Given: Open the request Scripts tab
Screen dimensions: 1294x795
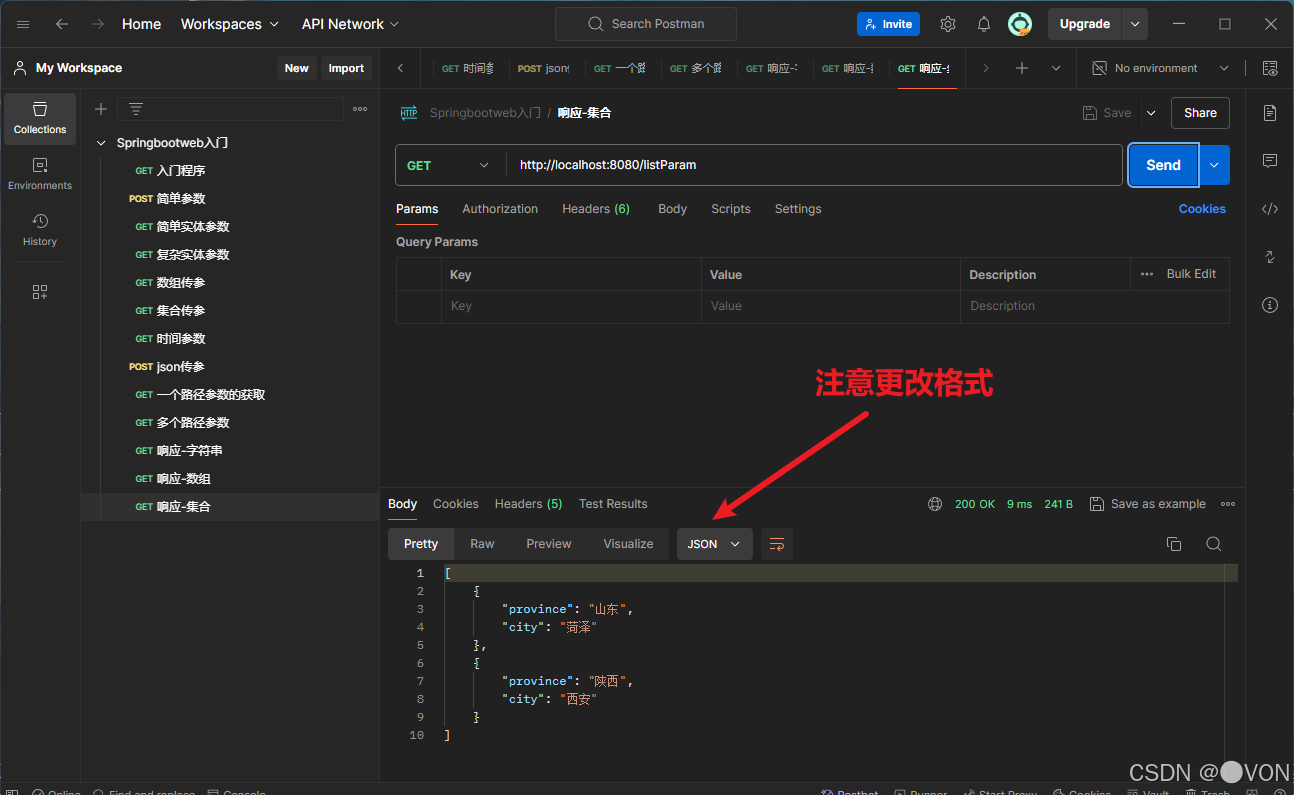Looking at the screenshot, I should coord(731,209).
